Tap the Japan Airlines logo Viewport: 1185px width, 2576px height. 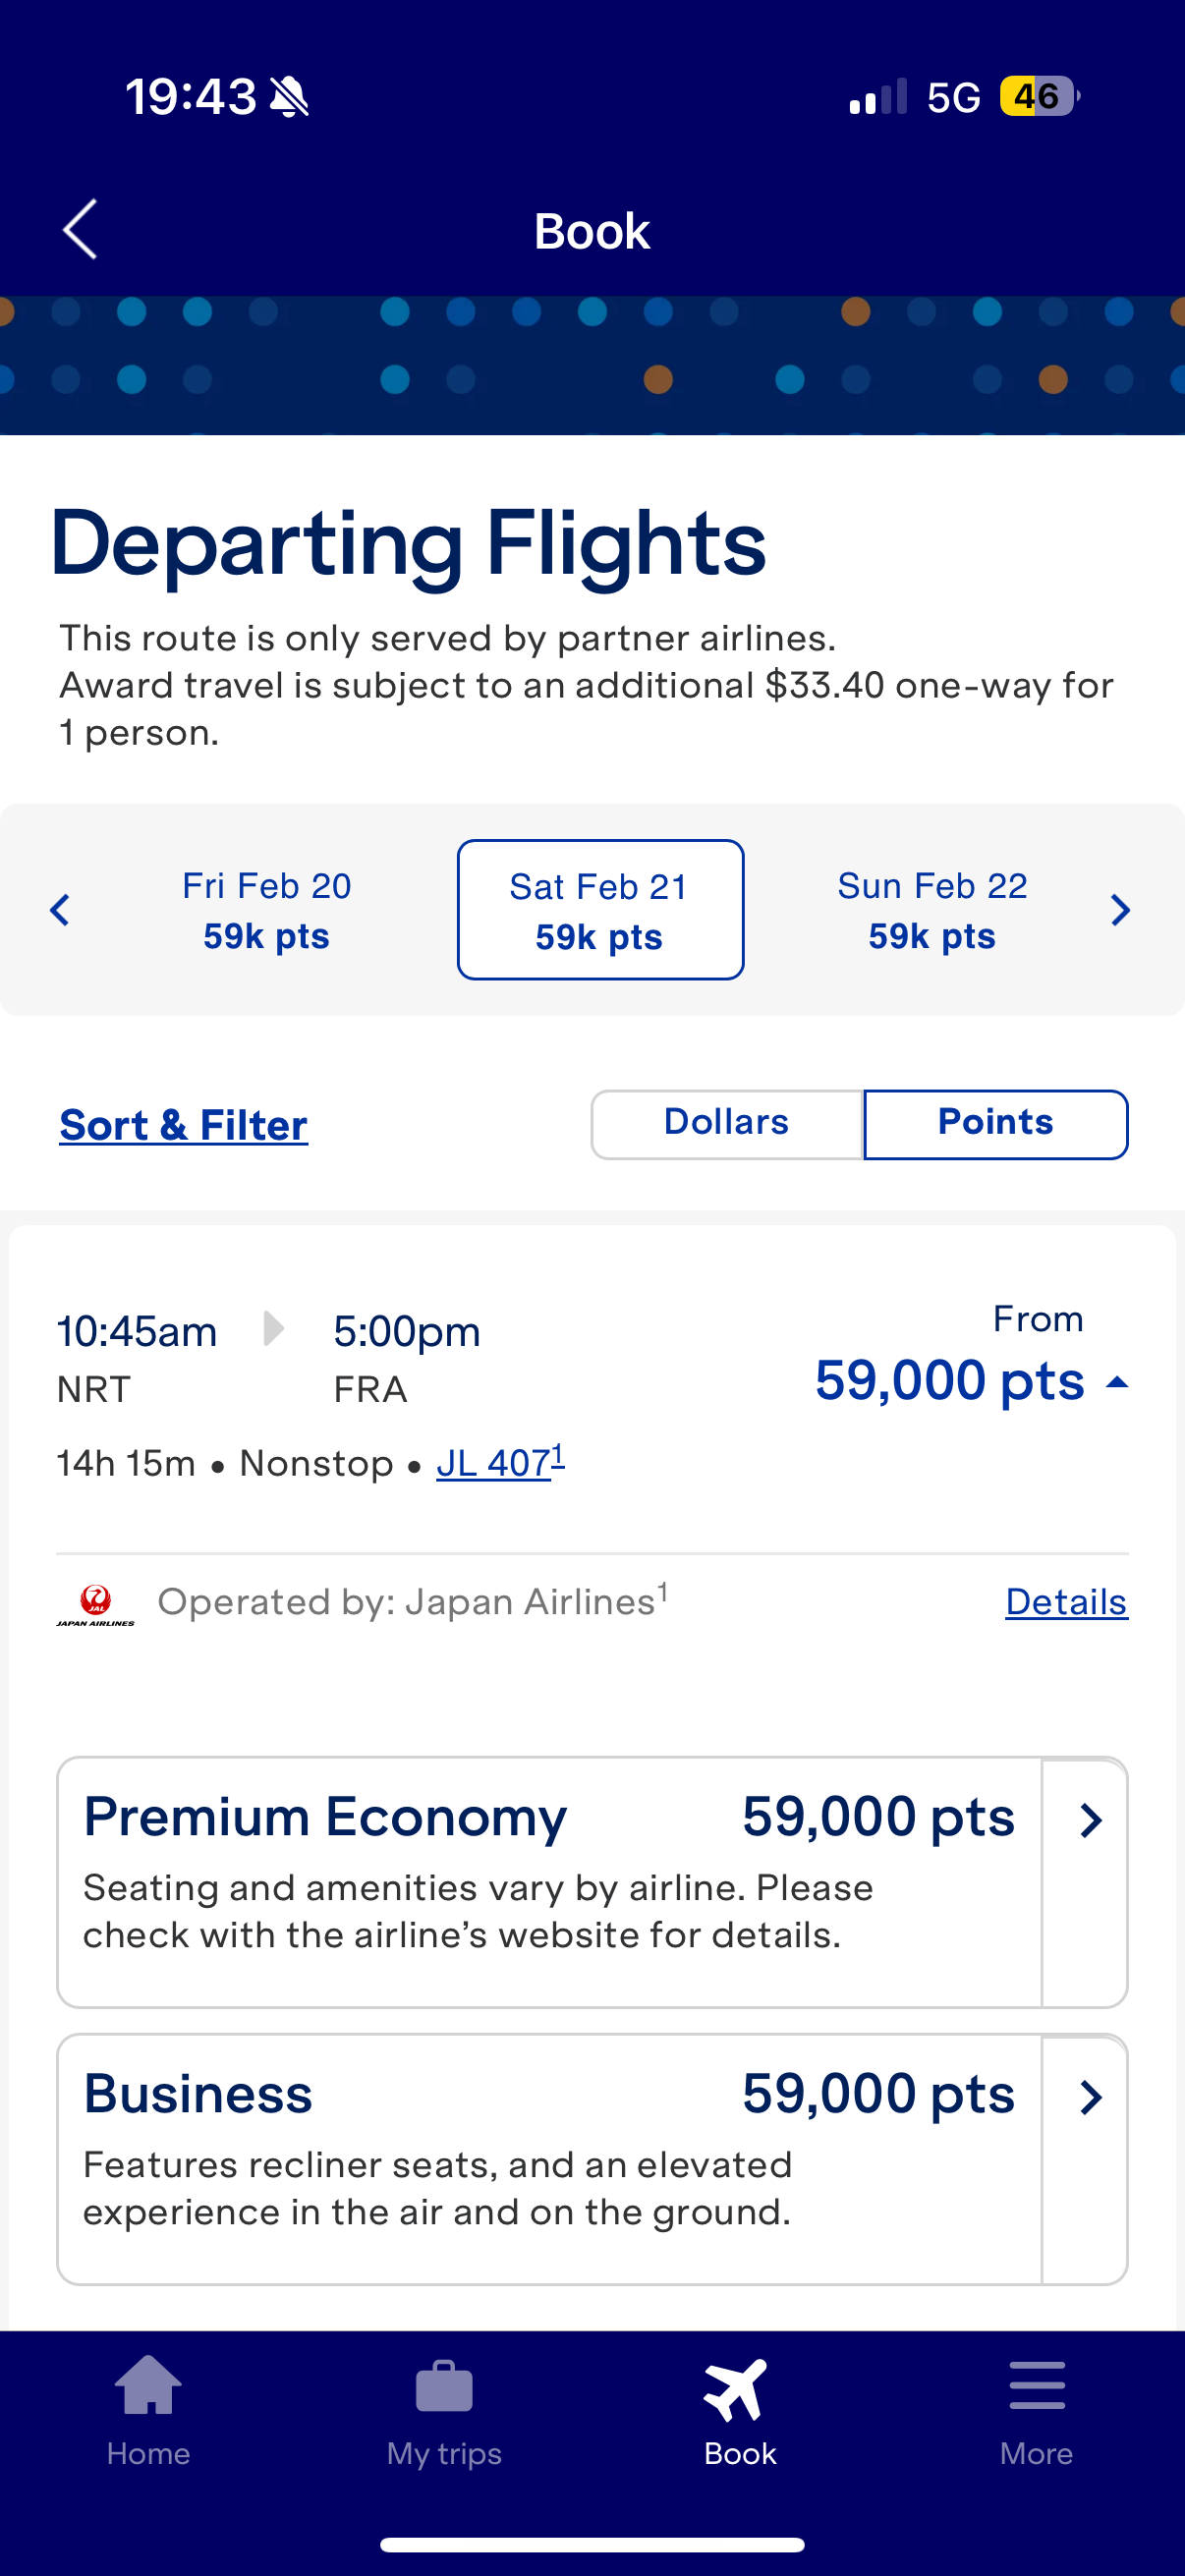coord(95,1604)
